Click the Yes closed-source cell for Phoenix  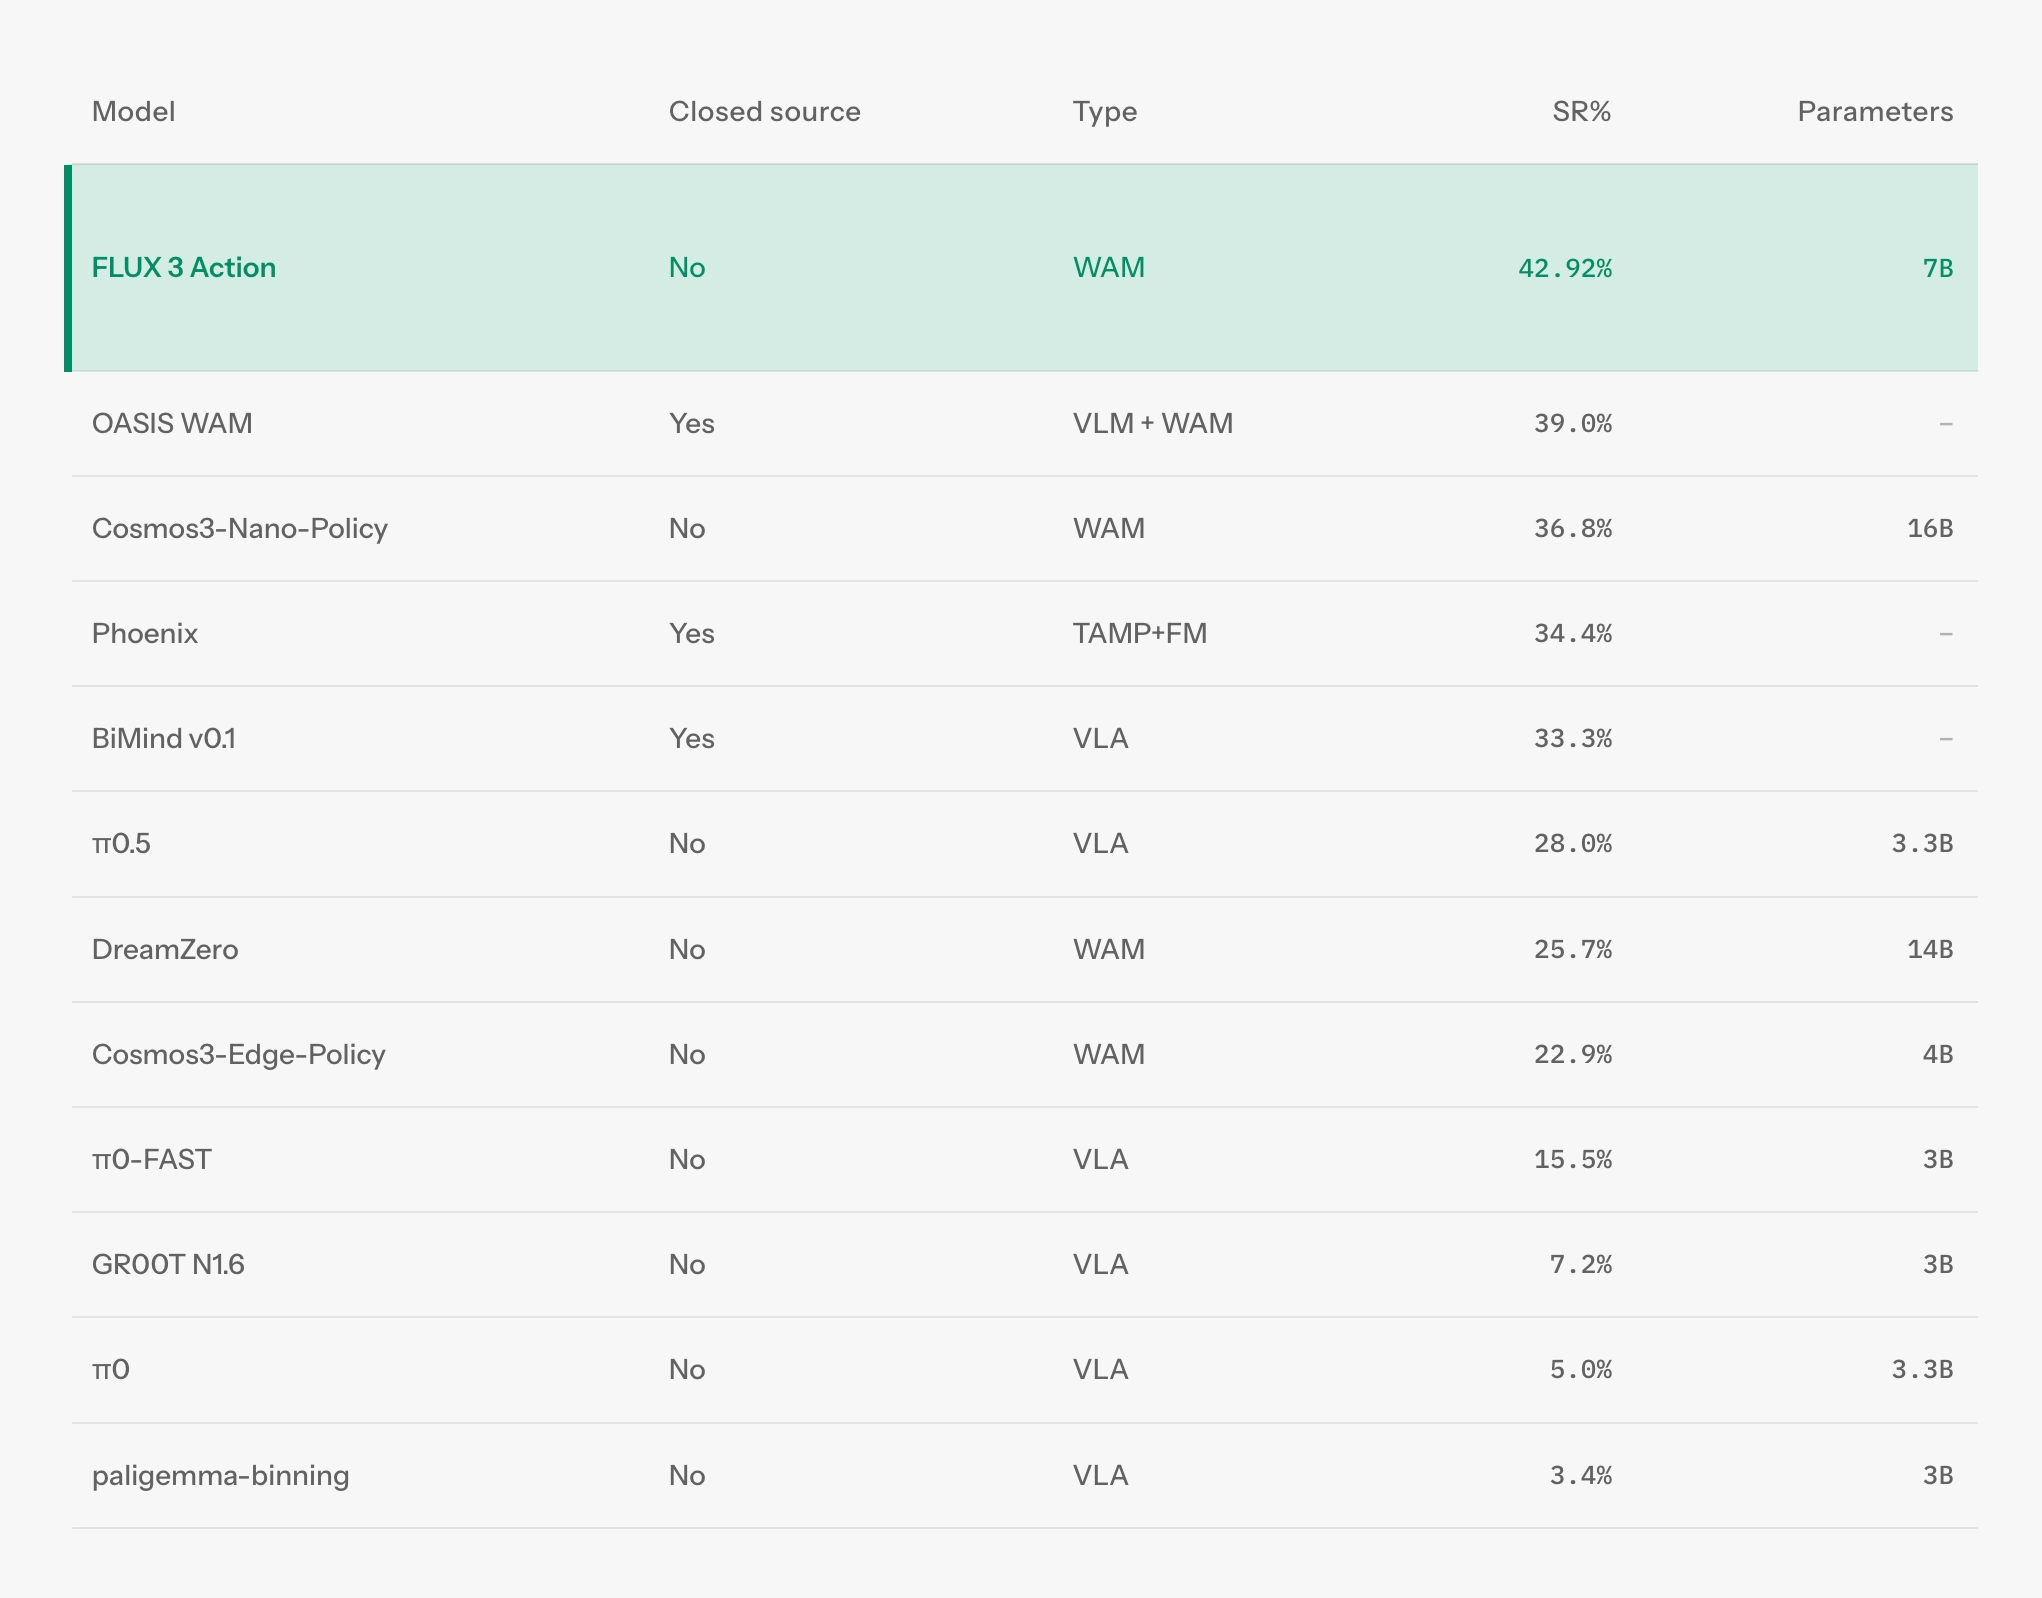tap(692, 633)
